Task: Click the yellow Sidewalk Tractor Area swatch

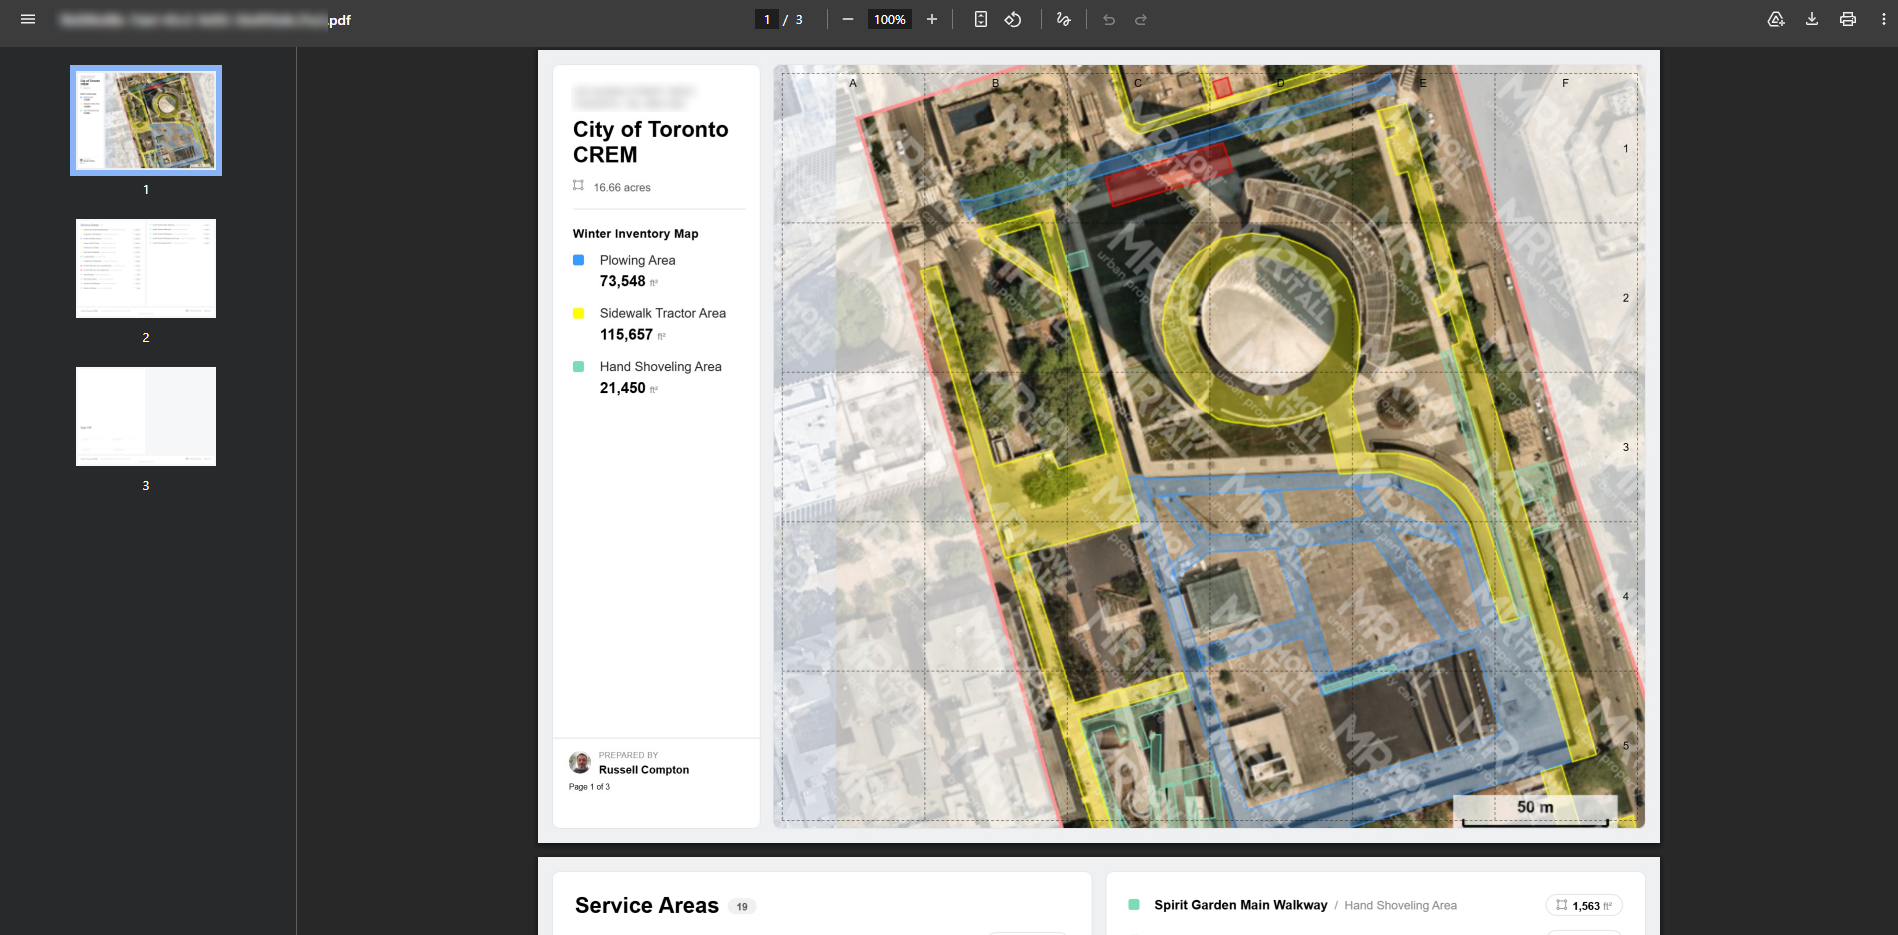Action: tap(578, 313)
